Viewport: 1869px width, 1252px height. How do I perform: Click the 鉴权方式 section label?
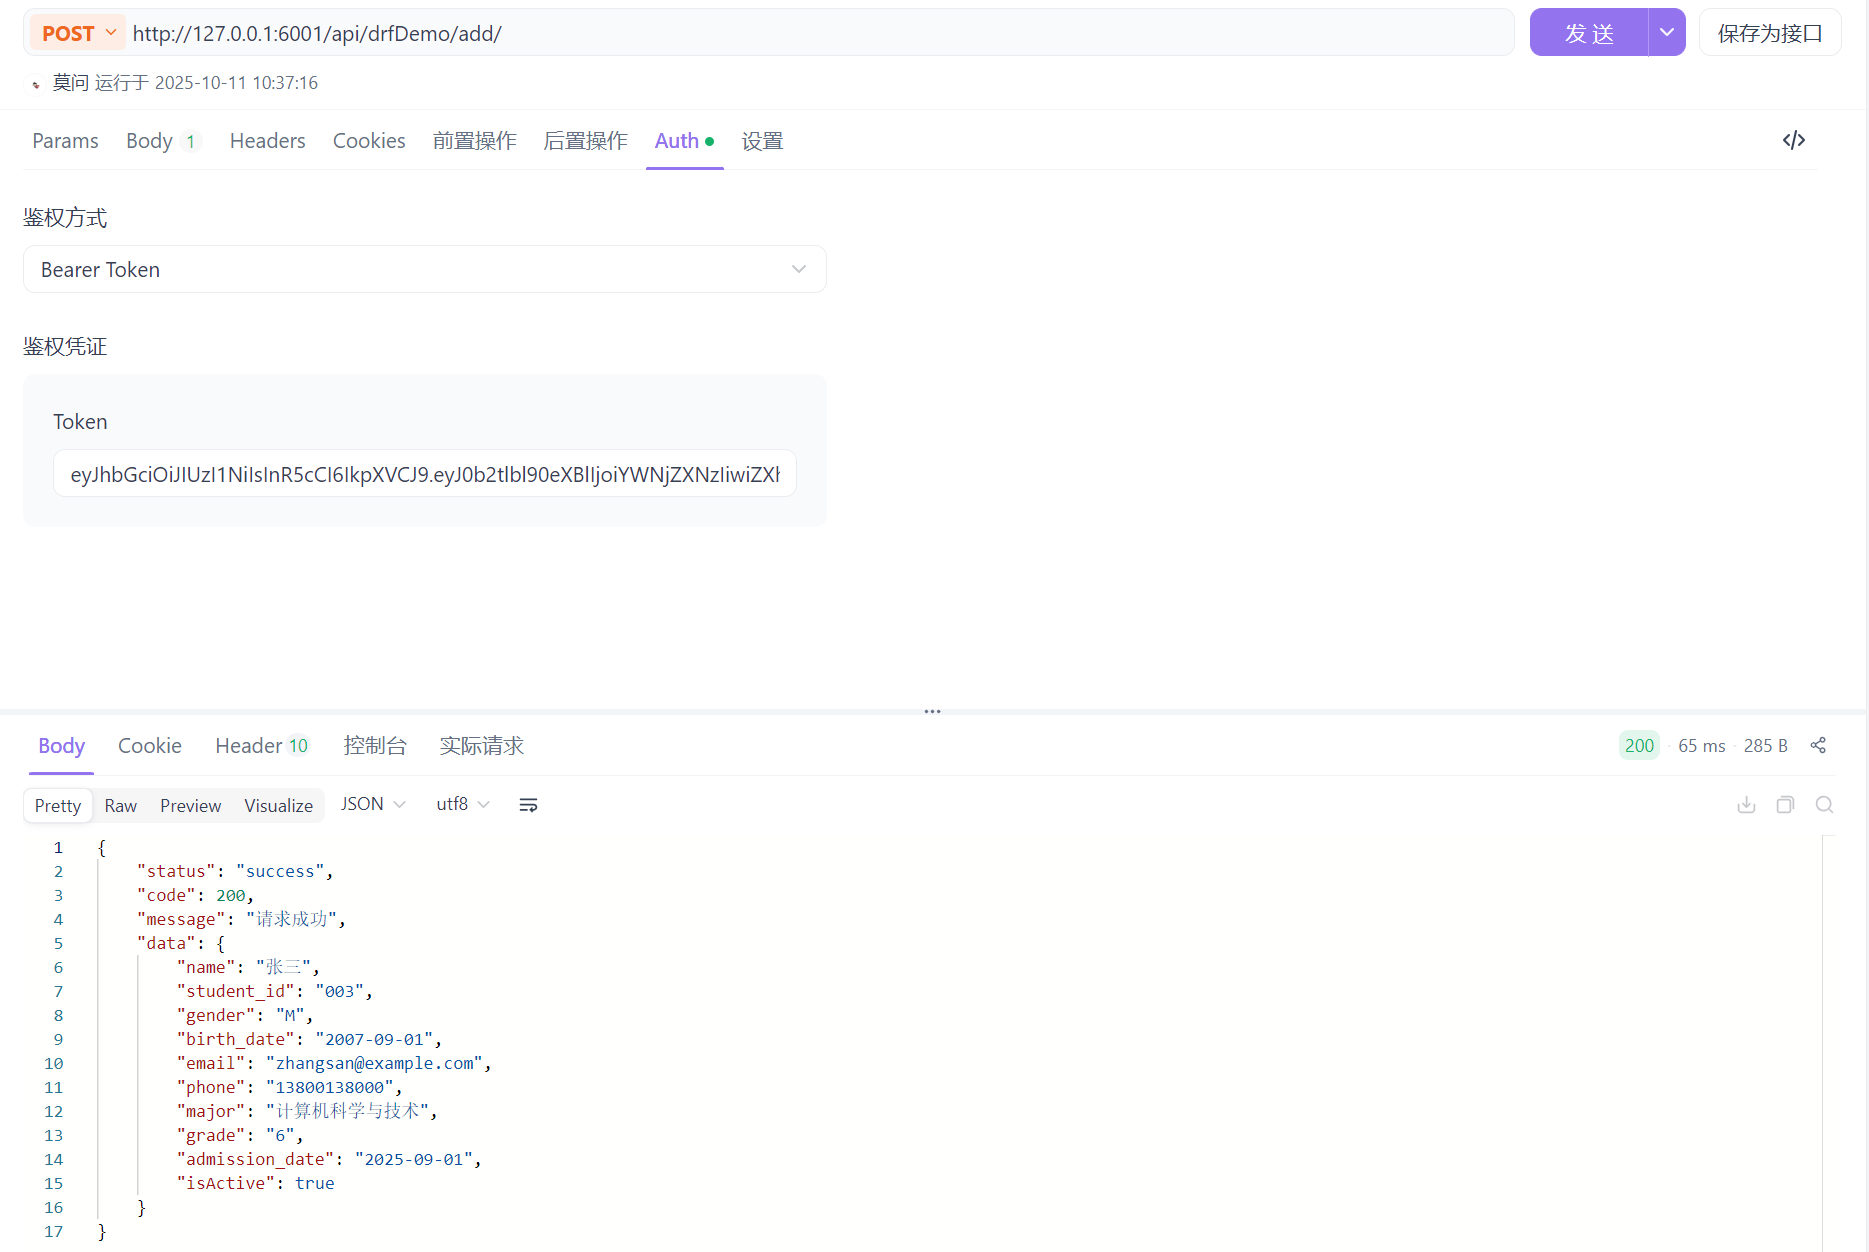(x=65, y=218)
